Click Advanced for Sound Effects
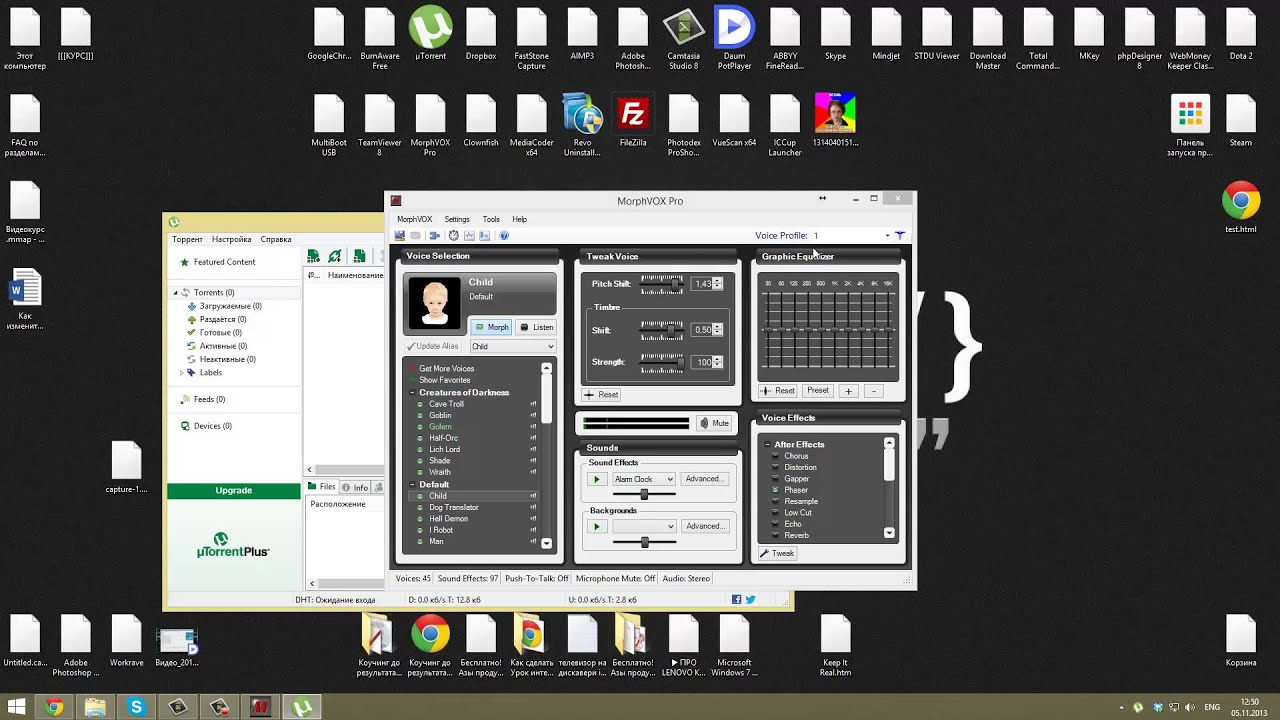 (704, 479)
